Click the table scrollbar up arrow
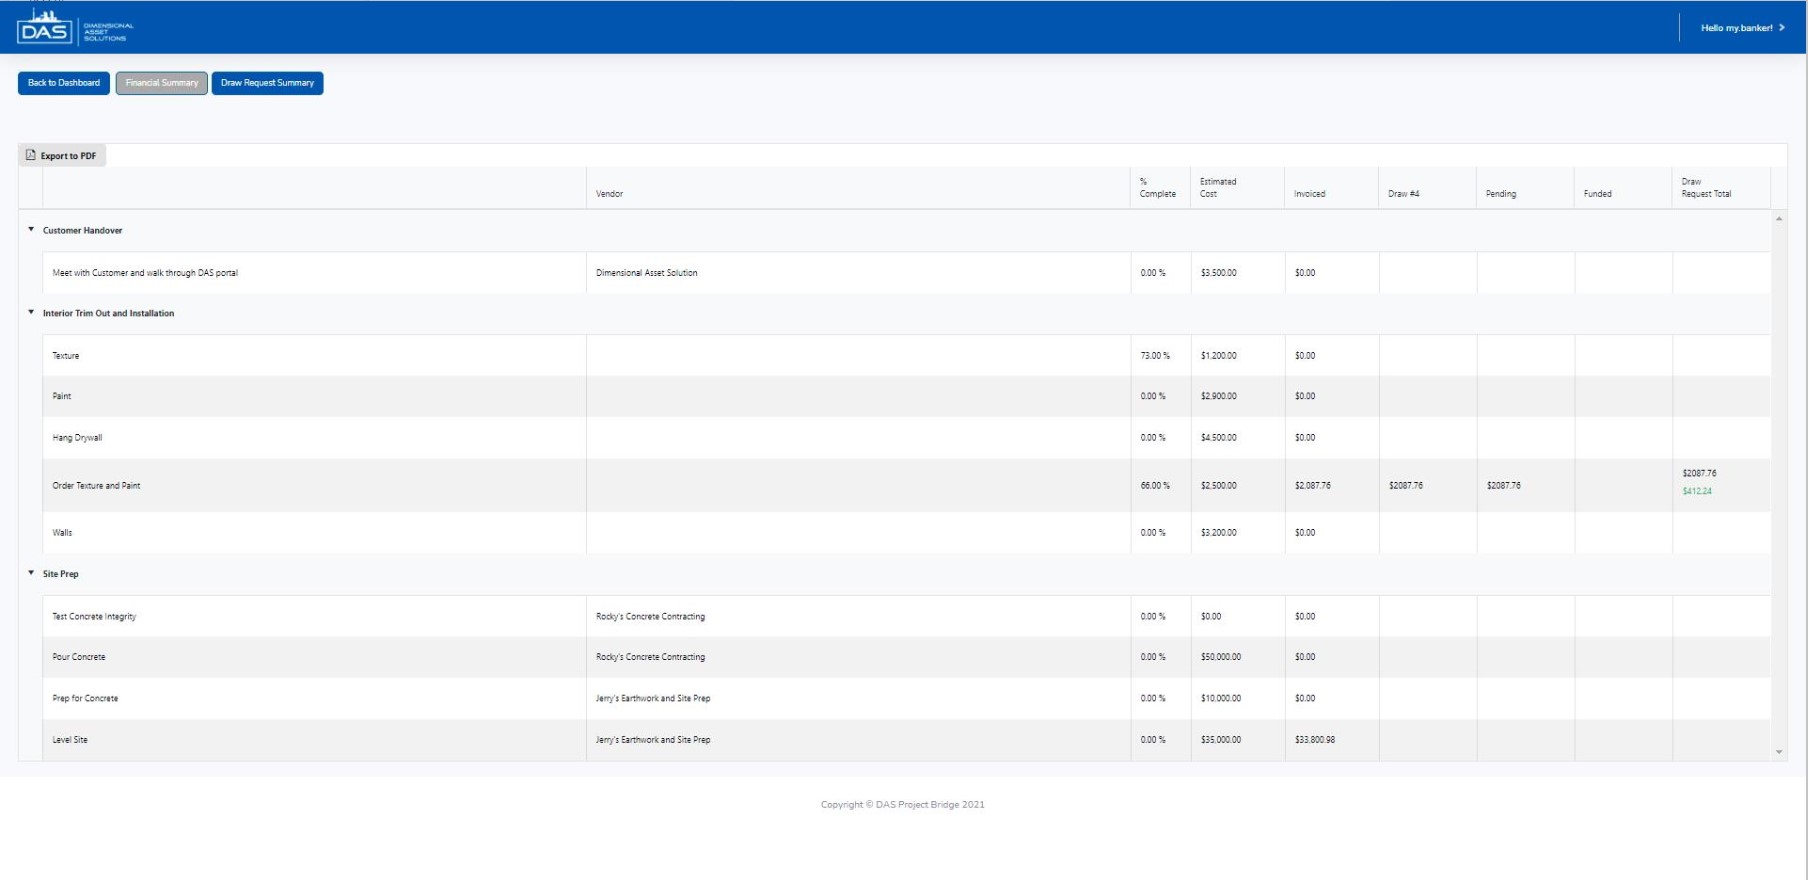 tap(1778, 219)
